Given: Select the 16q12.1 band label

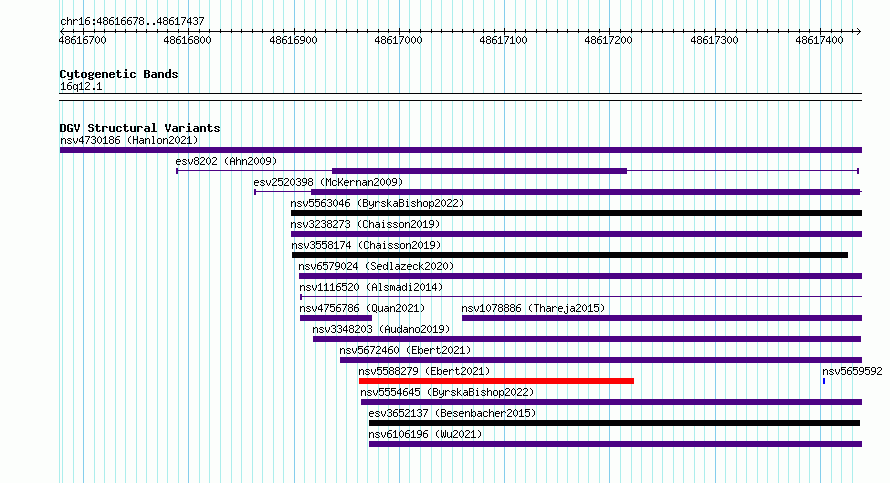Looking at the screenshot, I should [81, 86].
